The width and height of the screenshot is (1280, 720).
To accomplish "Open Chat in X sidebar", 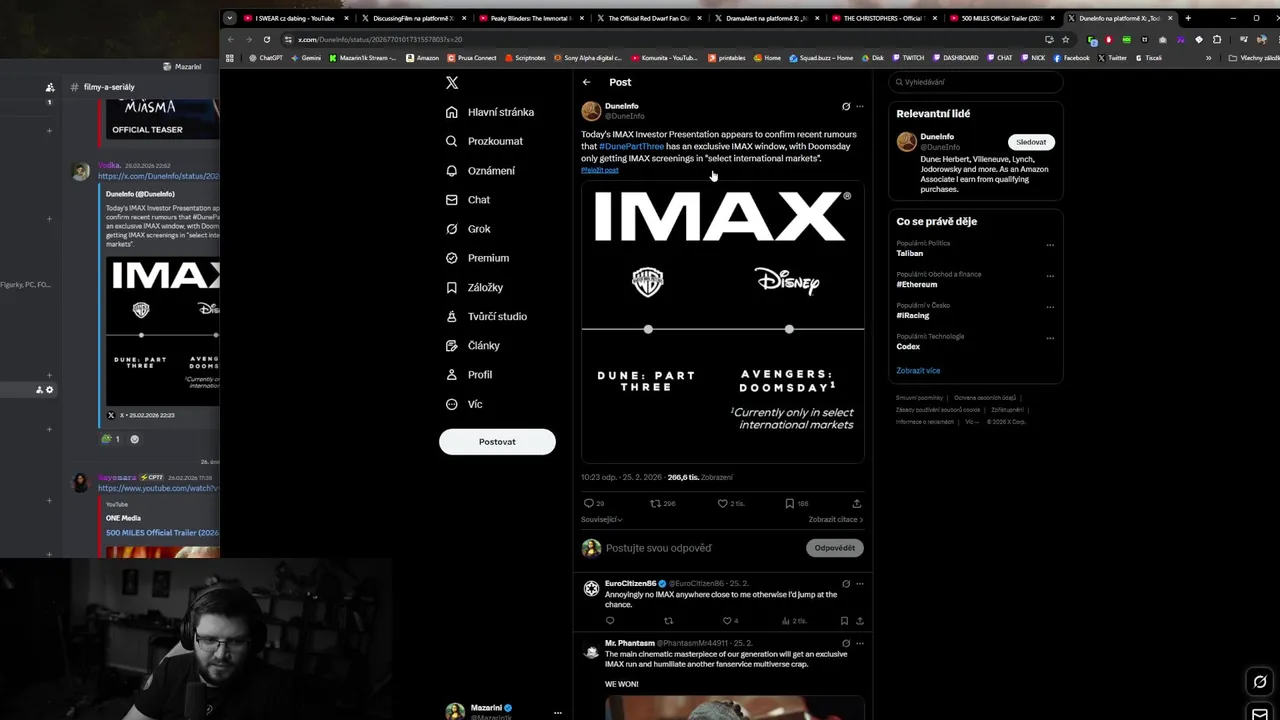I will click(x=467, y=200).
